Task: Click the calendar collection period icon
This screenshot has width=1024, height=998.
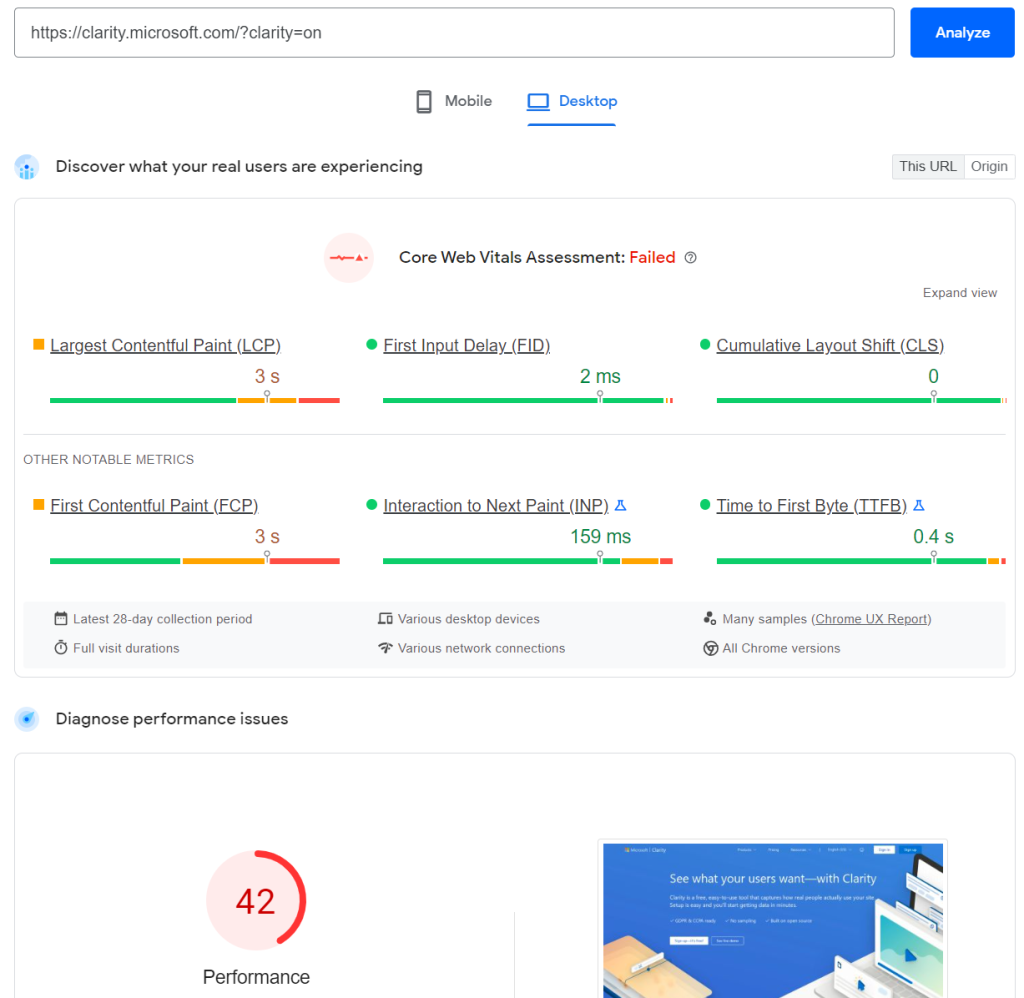Action: pyautogui.click(x=61, y=618)
